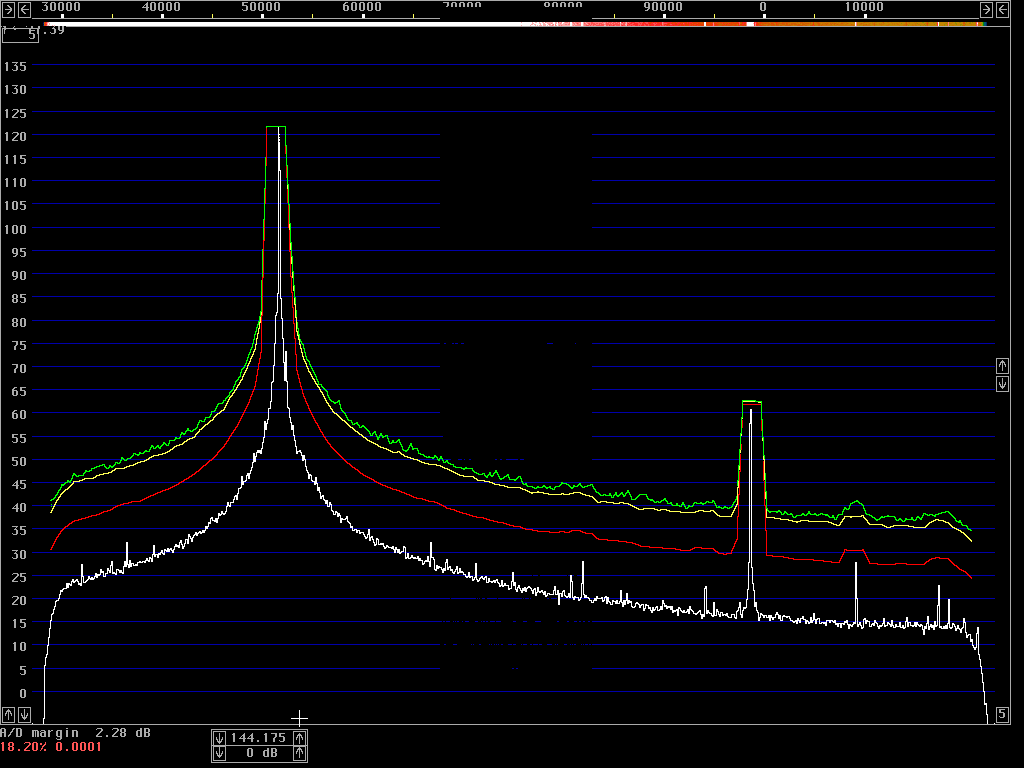Increase the 144.175 frequency with its up arrow
Image resolution: width=1024 pixels, height=768 pixels.
click(x=299, y=738)
